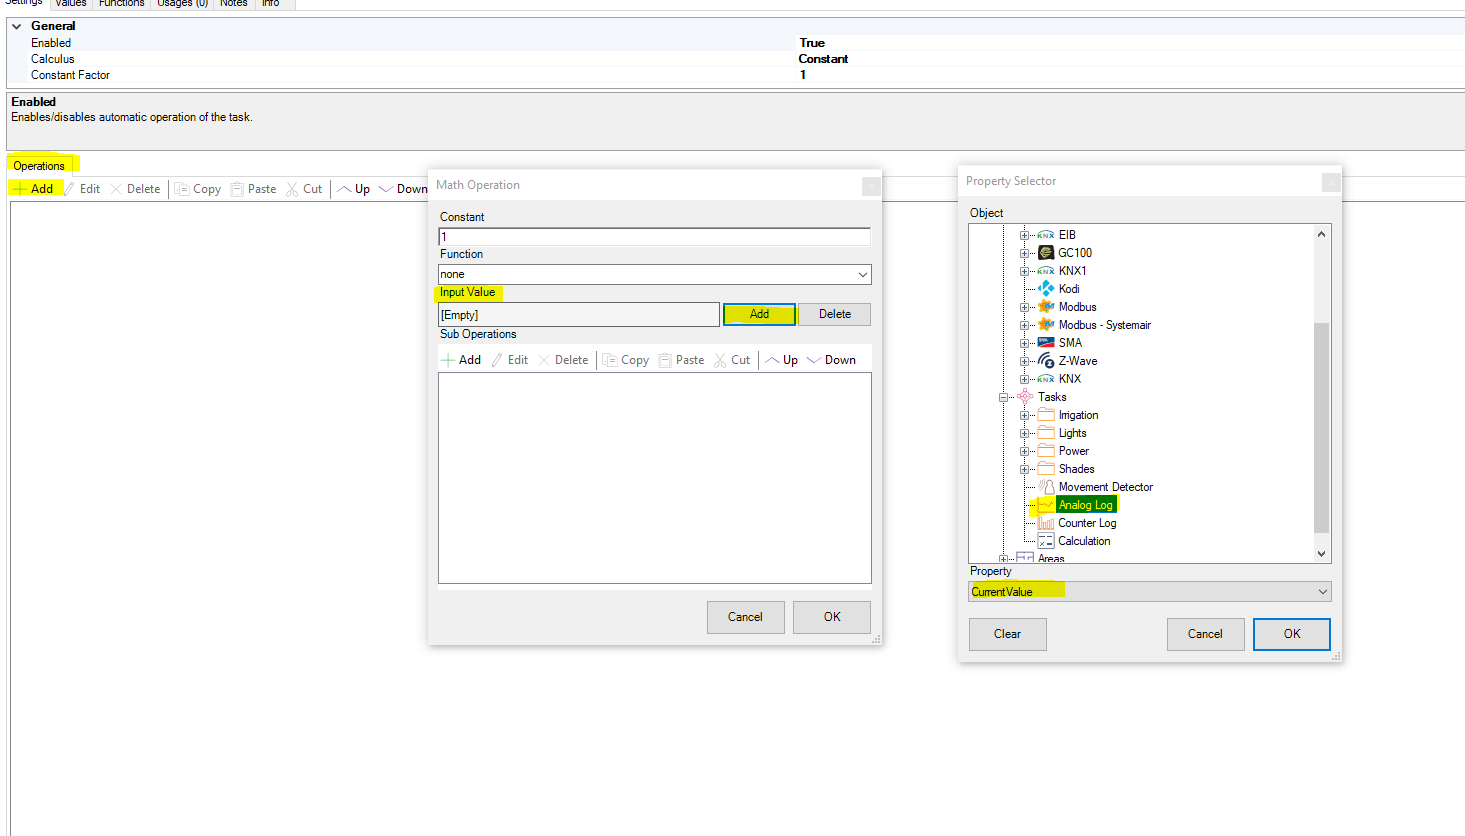Screen dimensions: 1465x836
Task: Click the Kodi icon in object tree
Action: click(x=1046, y=289)
